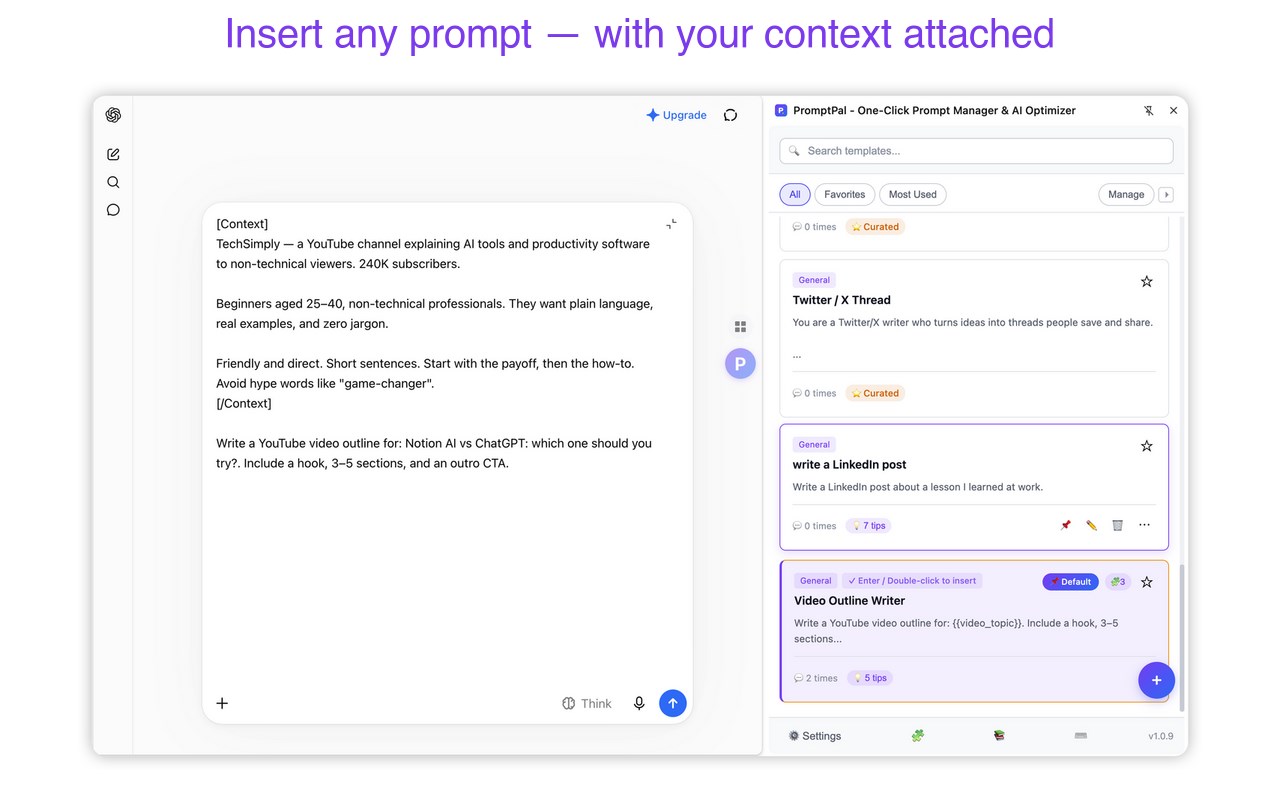This screenshot has width=1280, height=800.
Task: Click the Upgrade link
Action: click(676, 115)
